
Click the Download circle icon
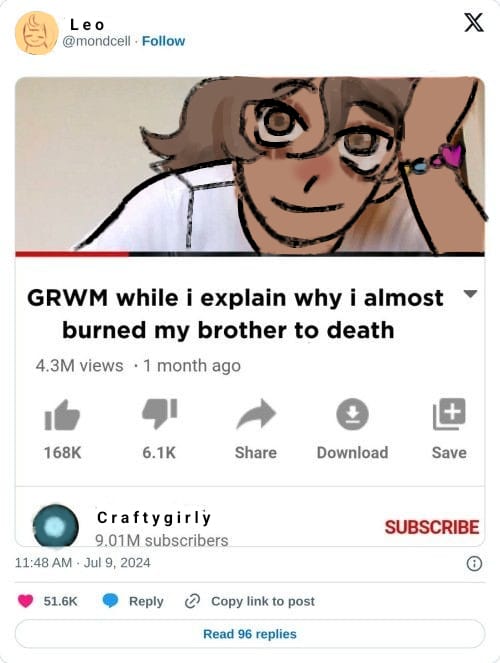click(x=352, y=414)
